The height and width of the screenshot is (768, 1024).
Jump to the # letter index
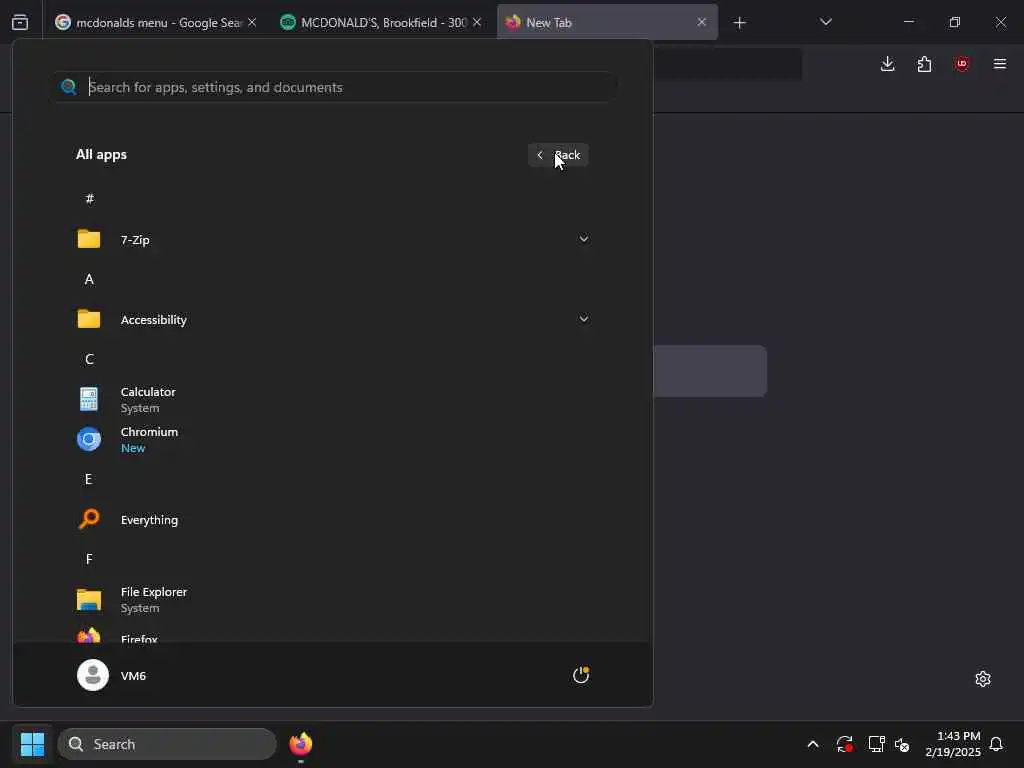89,199
